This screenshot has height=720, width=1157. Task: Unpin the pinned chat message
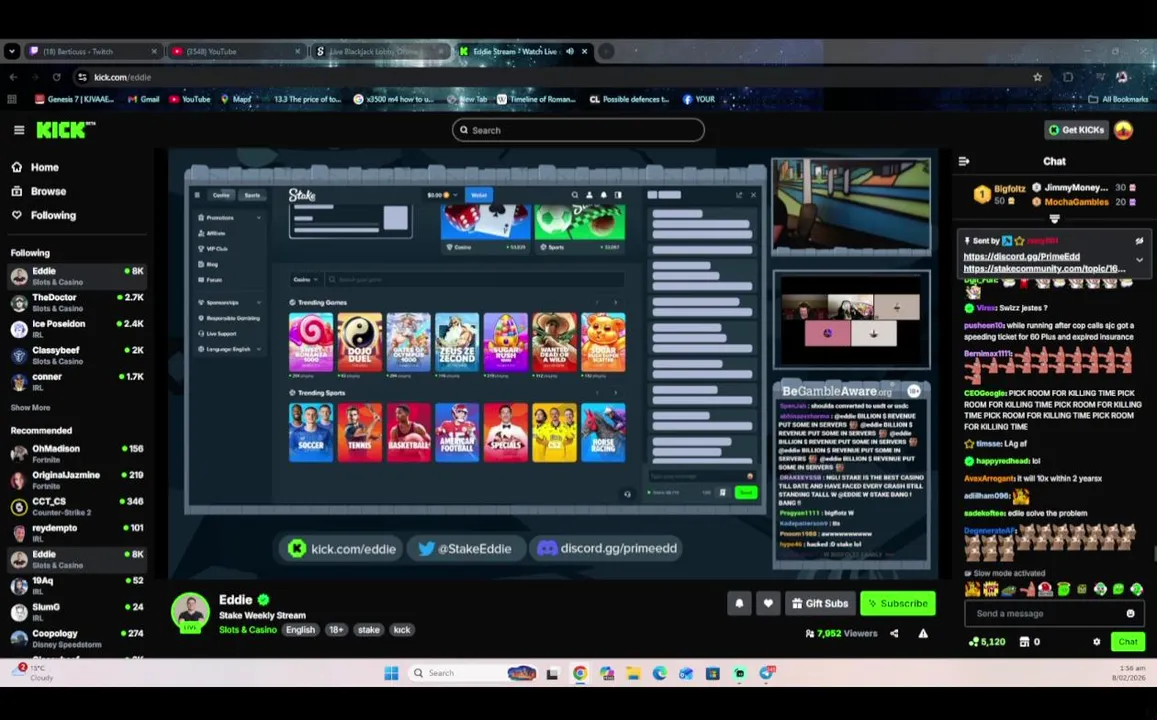click(x=1139, y=240)
